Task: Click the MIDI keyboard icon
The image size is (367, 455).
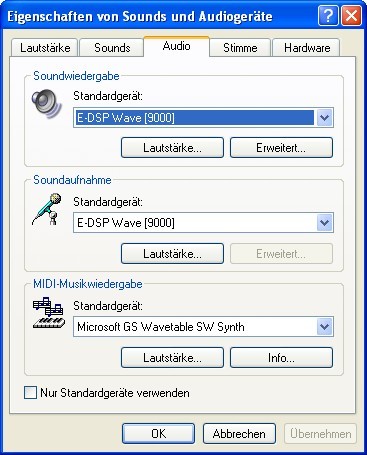Action: click(x=49, y=313)
